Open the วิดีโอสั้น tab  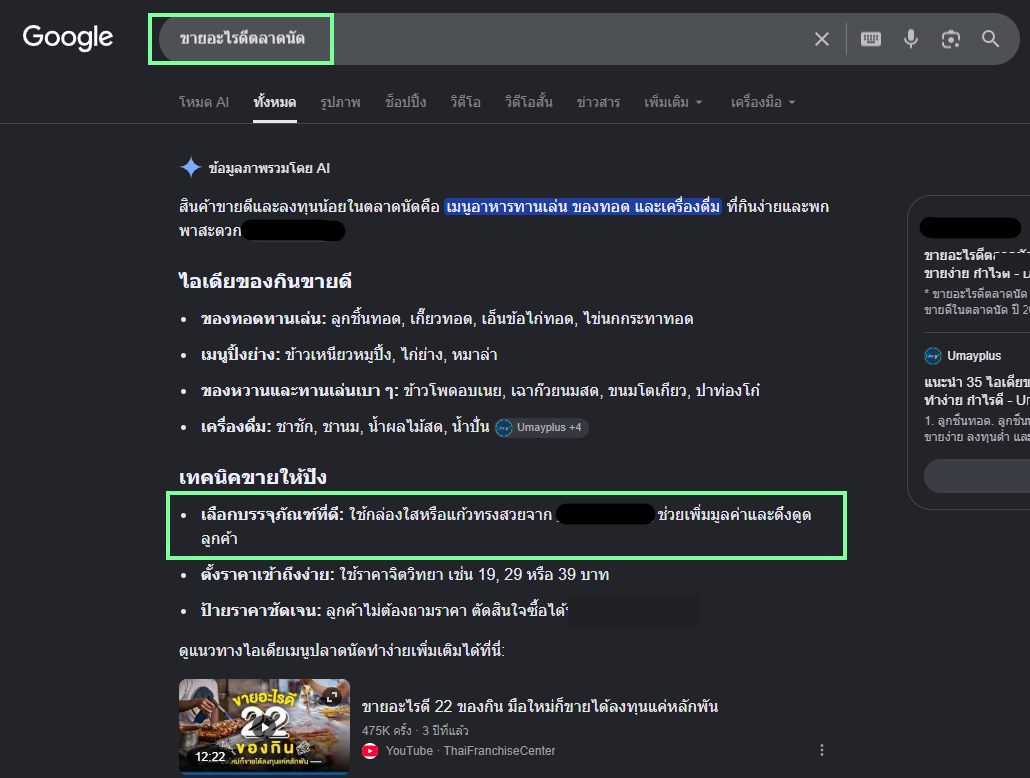click(528, 103)
